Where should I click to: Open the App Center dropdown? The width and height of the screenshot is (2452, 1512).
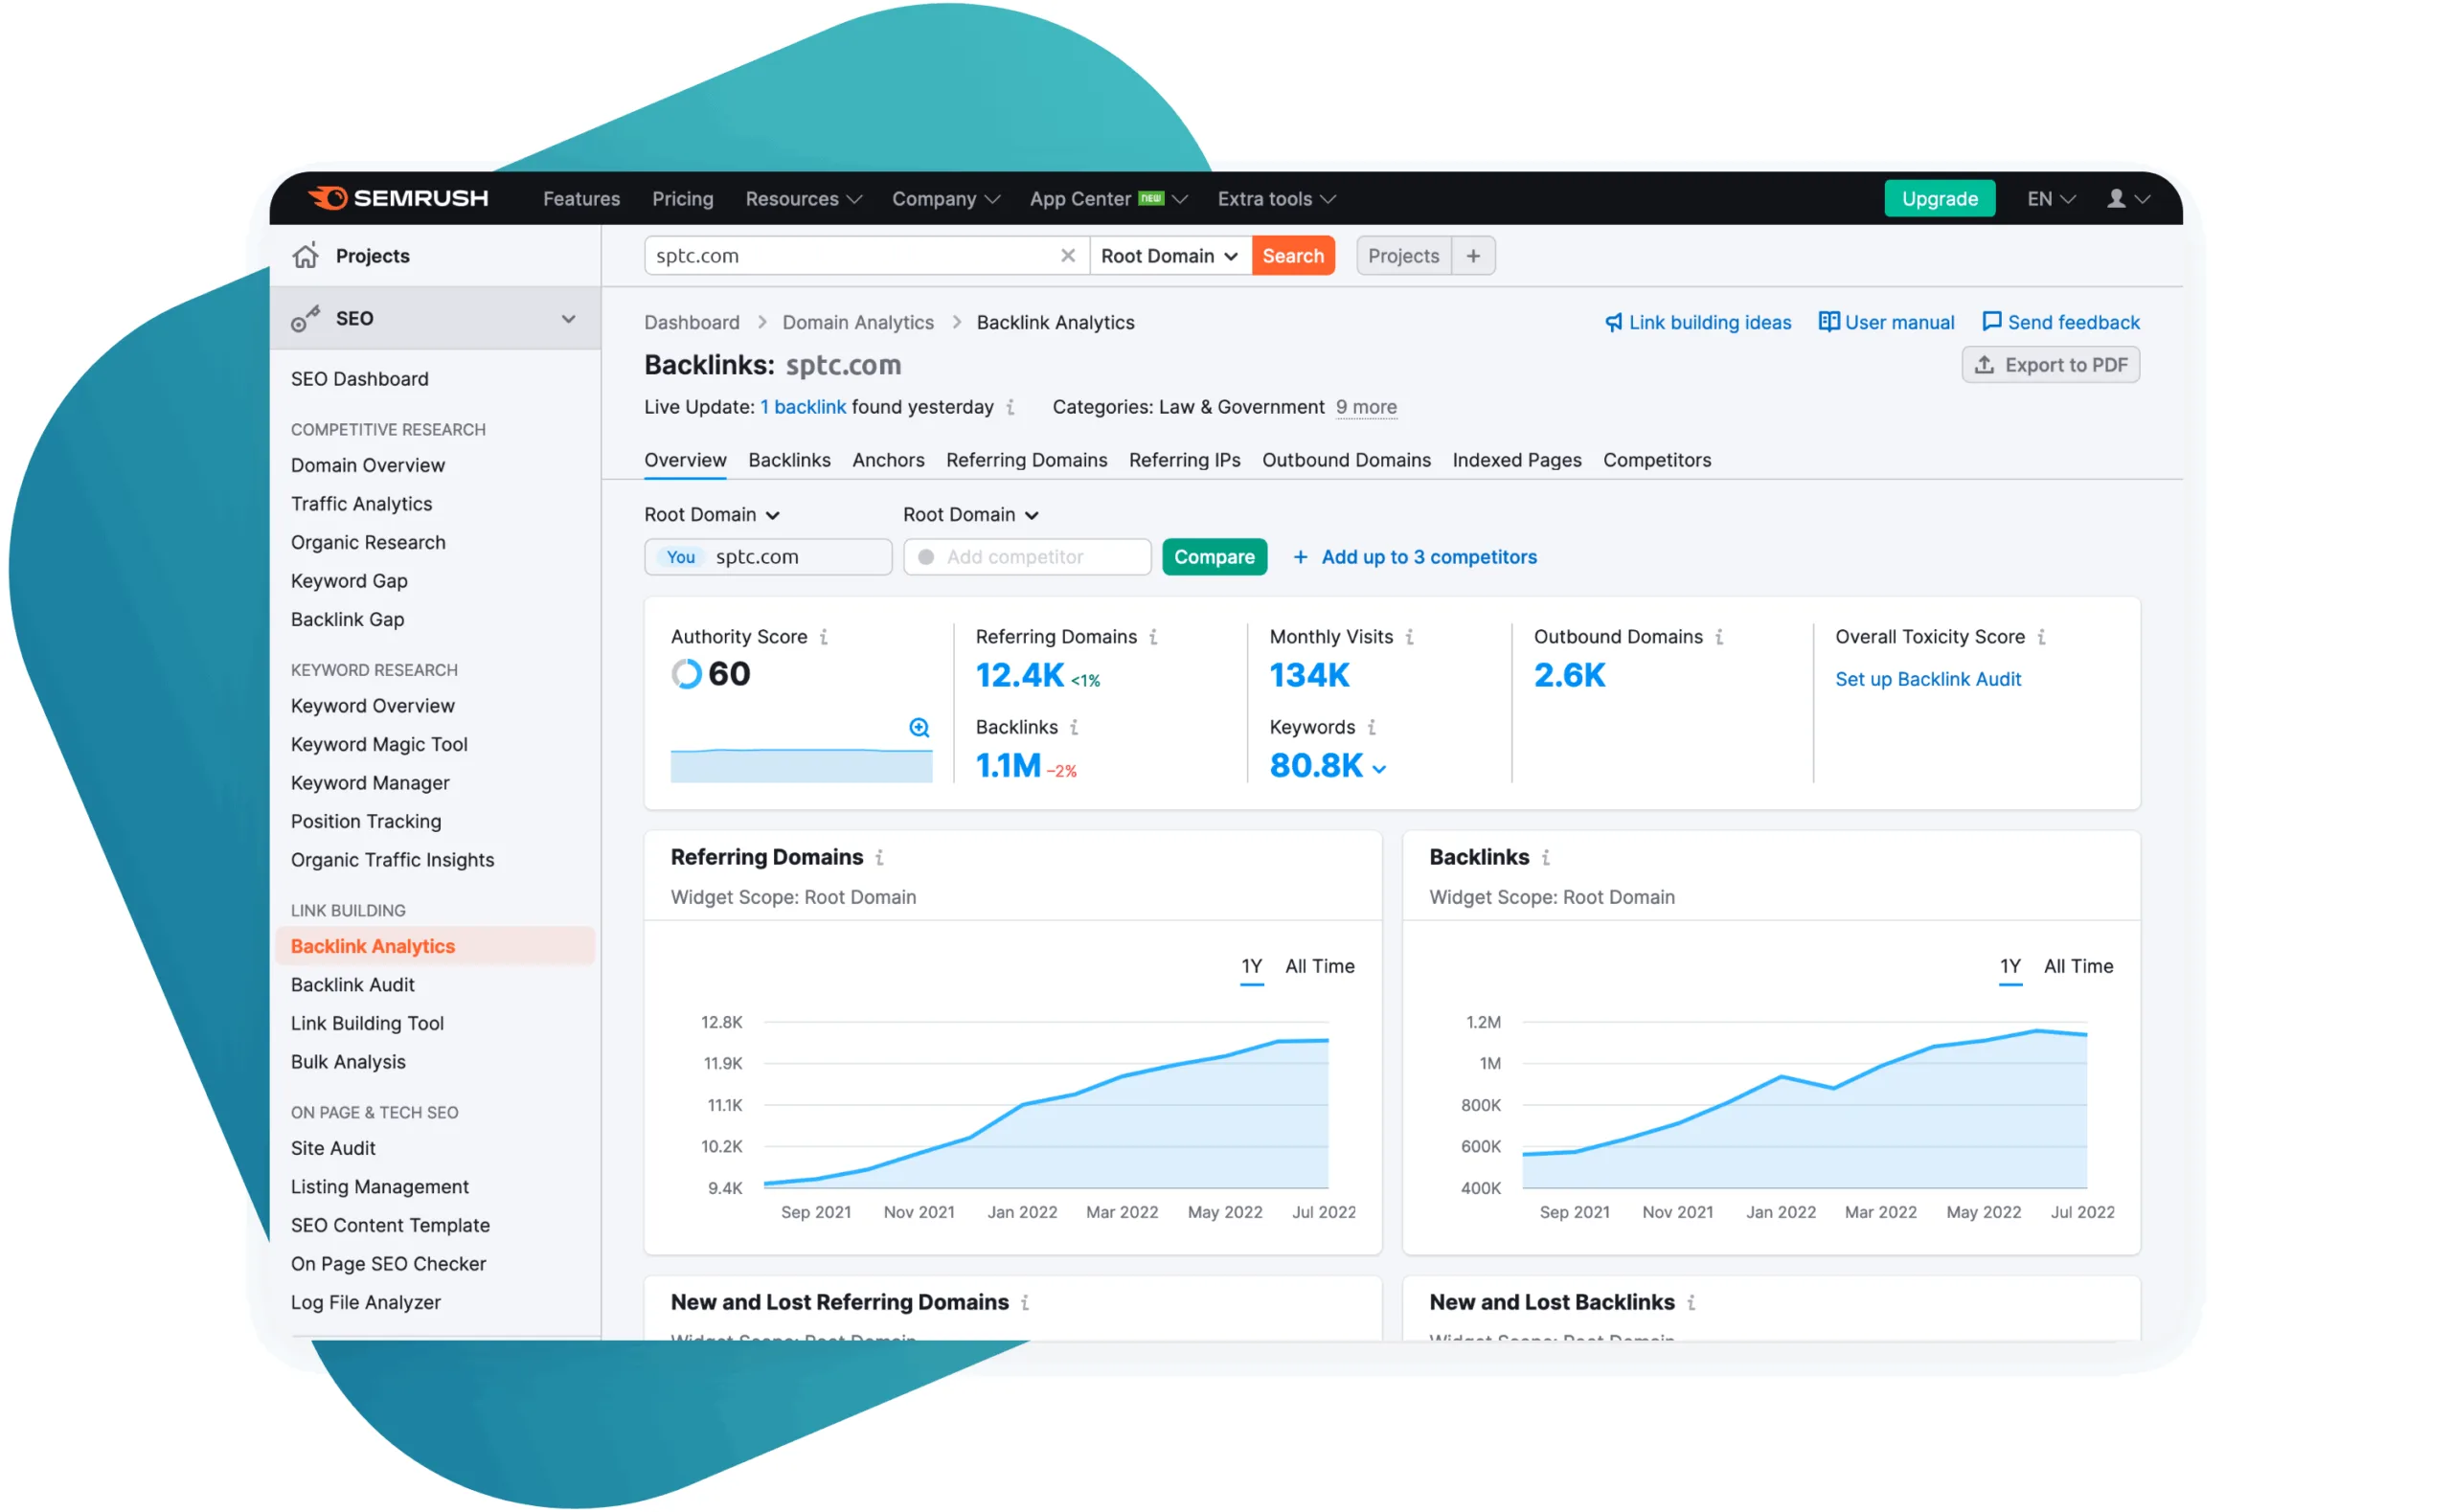click(1108, 198)
